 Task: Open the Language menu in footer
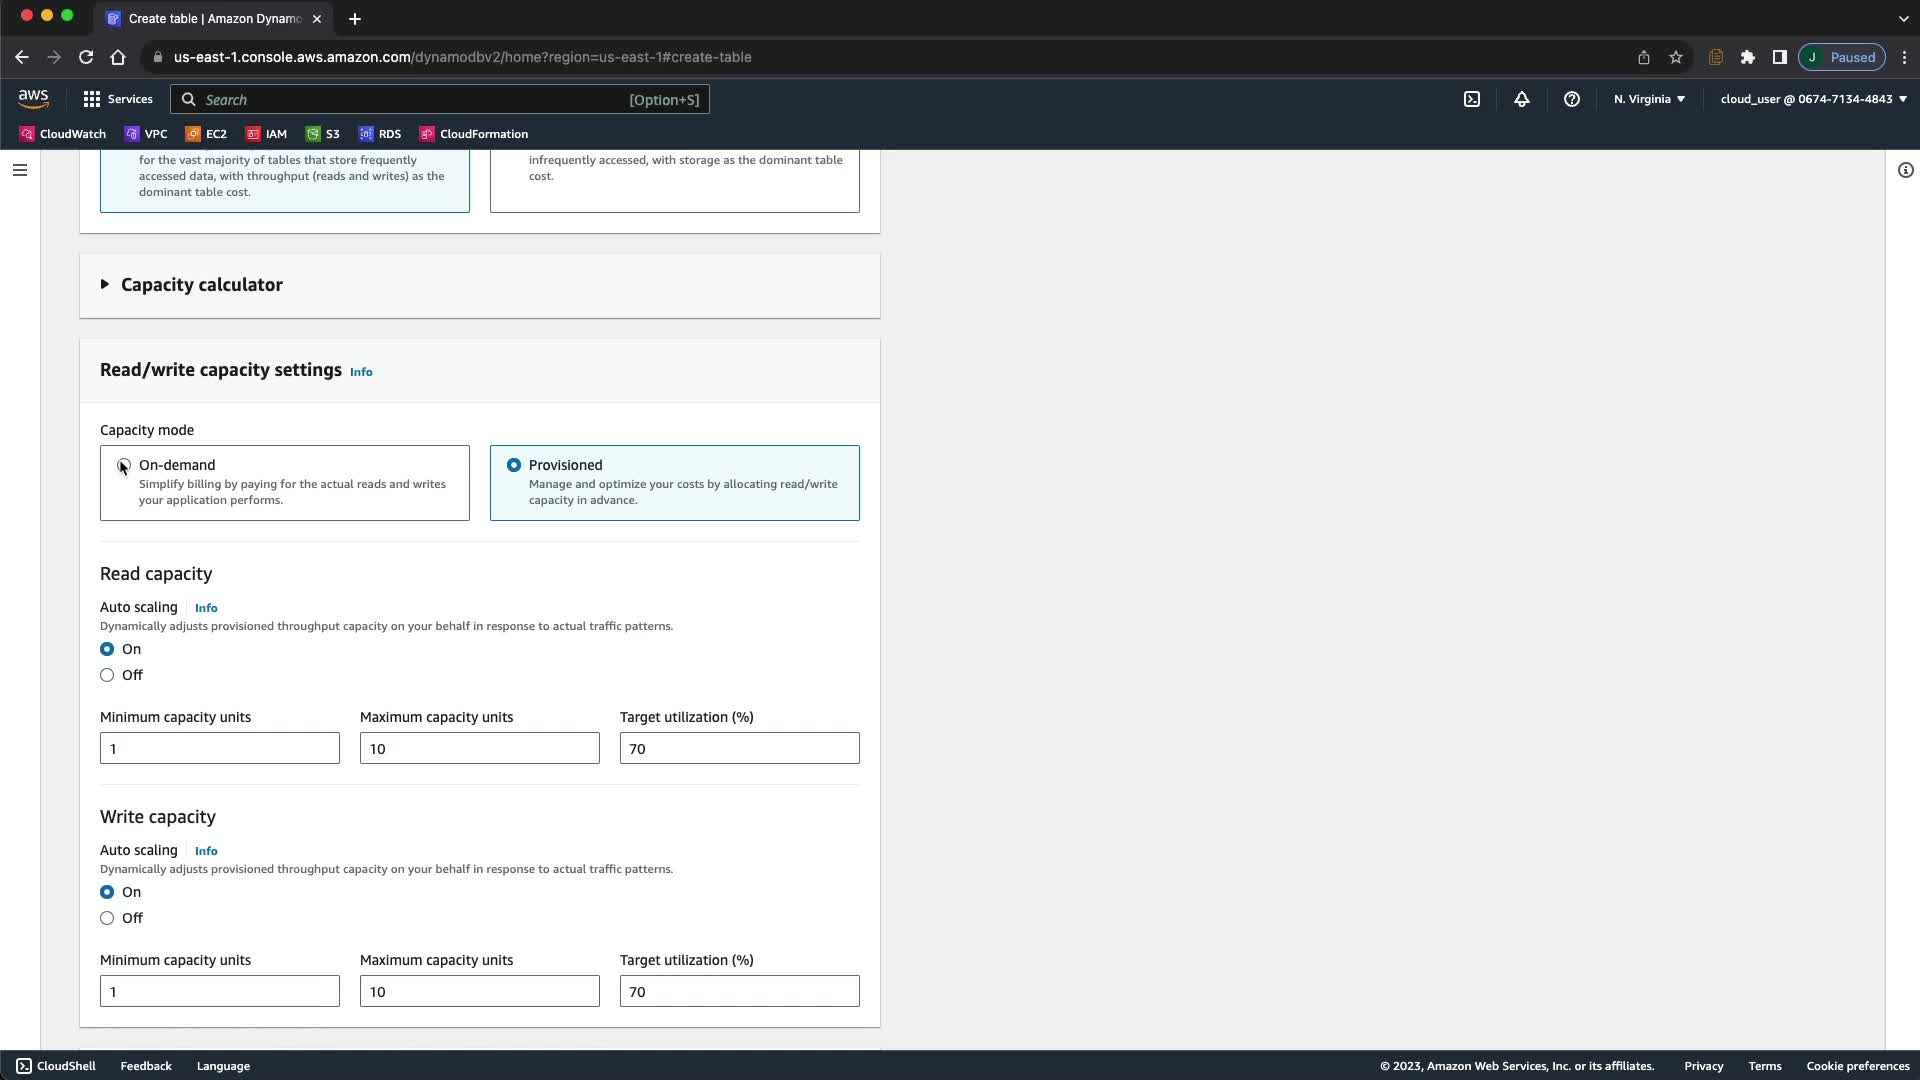[x=223, y=1066]
